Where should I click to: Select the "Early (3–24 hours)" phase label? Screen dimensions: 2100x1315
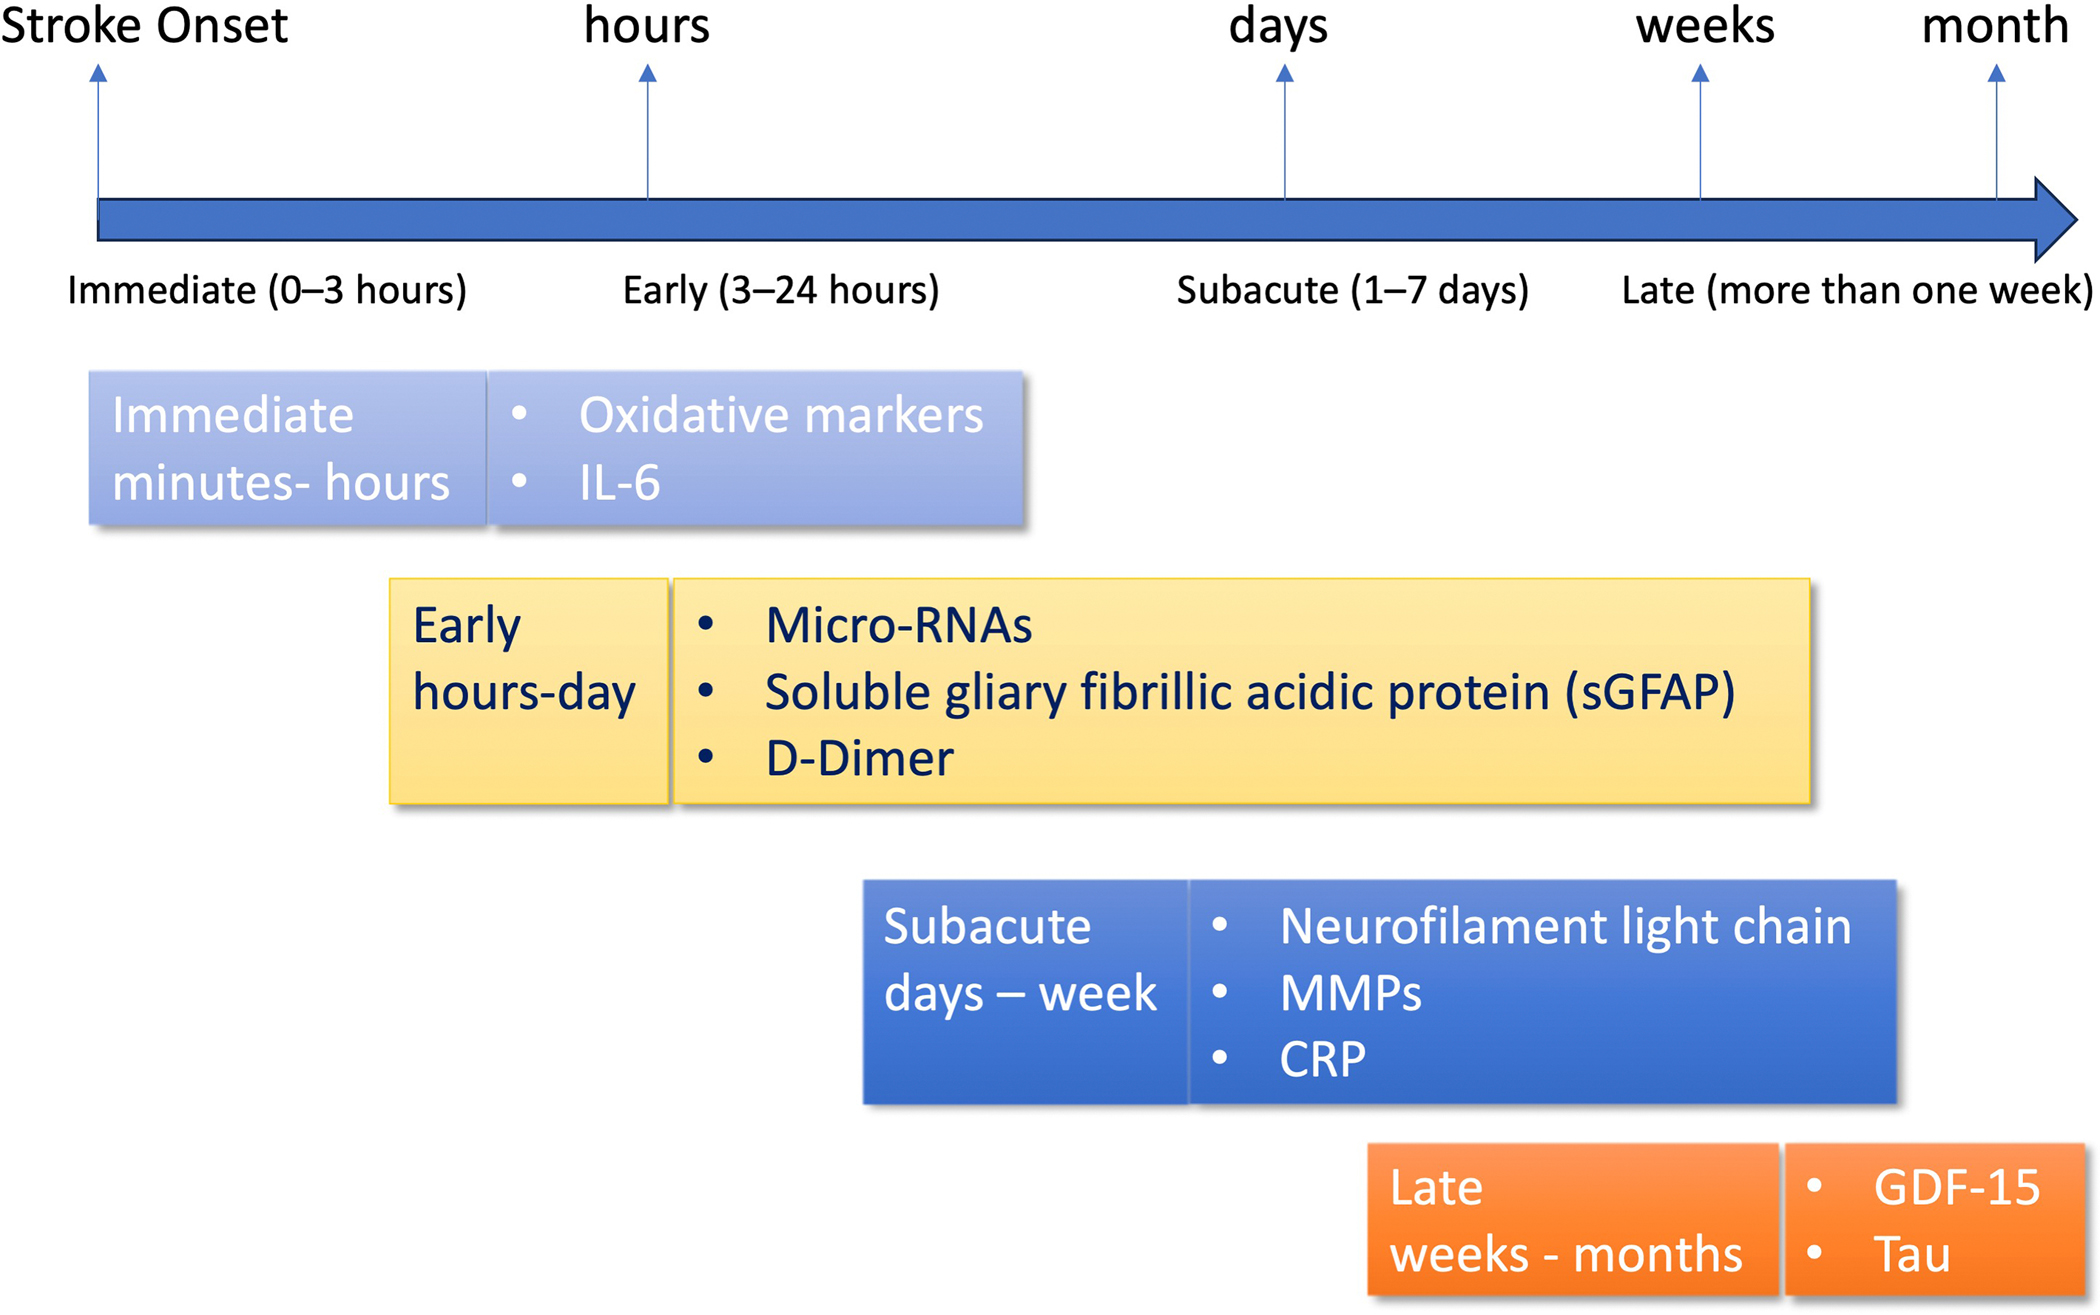click(x=781, y=290)
